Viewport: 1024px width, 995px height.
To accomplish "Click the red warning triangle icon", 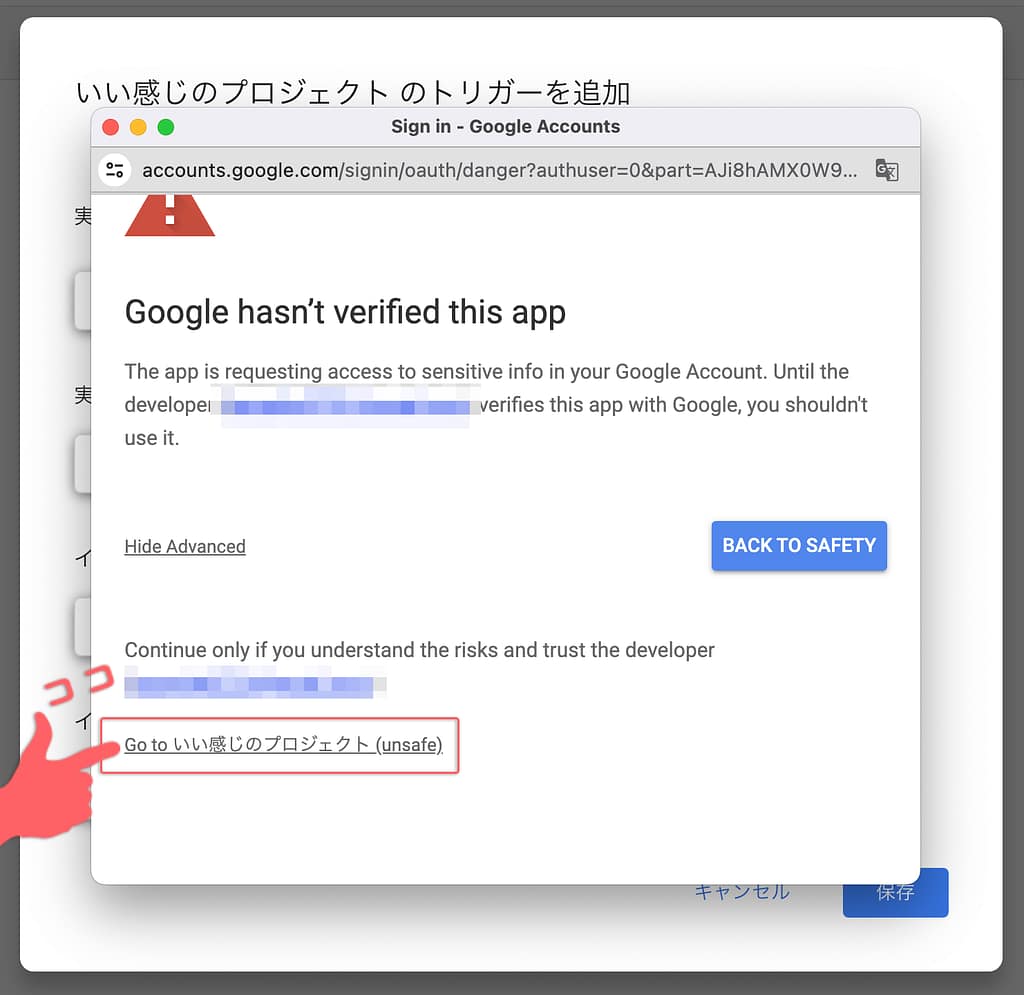I will click(170, 215).
